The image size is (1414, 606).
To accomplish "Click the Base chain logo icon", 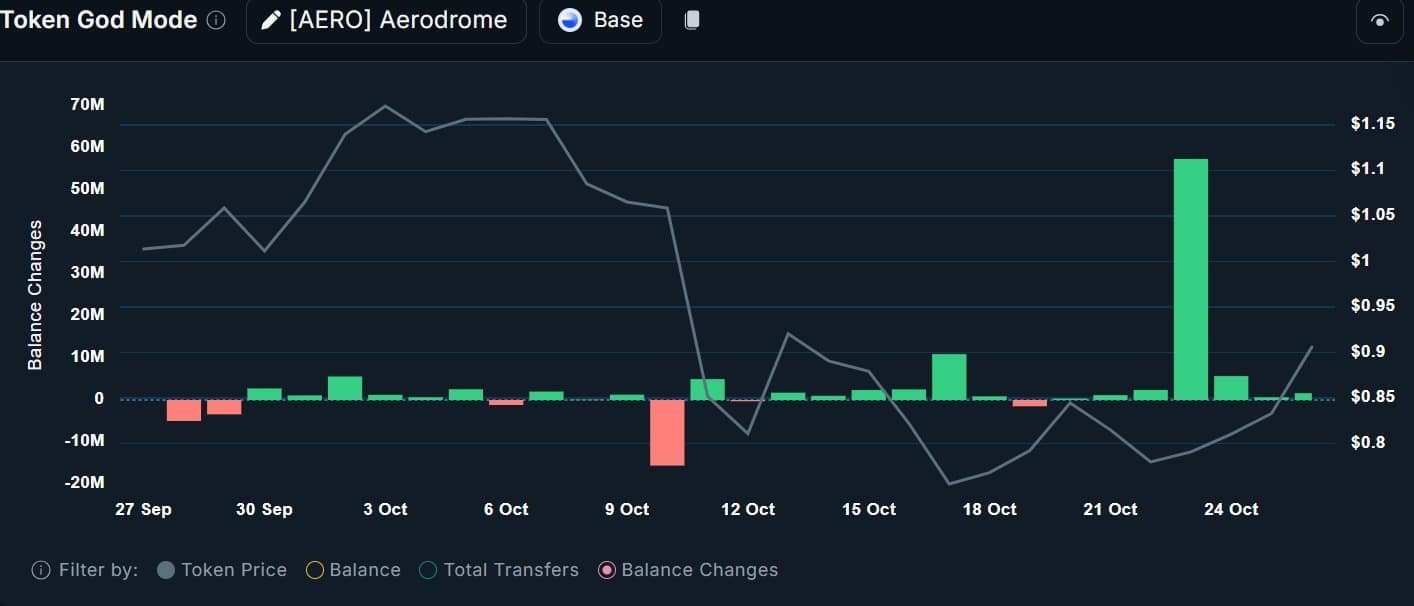I will click(570, 20).
